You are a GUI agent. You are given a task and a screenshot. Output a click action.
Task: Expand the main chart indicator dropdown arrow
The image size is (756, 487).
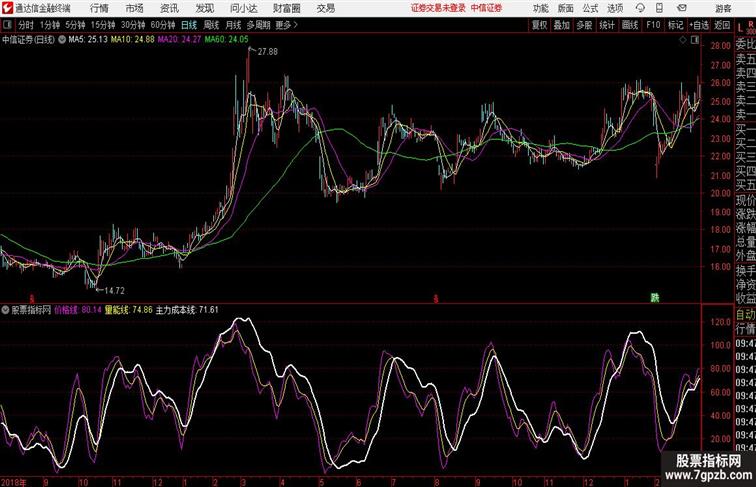point(62,40)
